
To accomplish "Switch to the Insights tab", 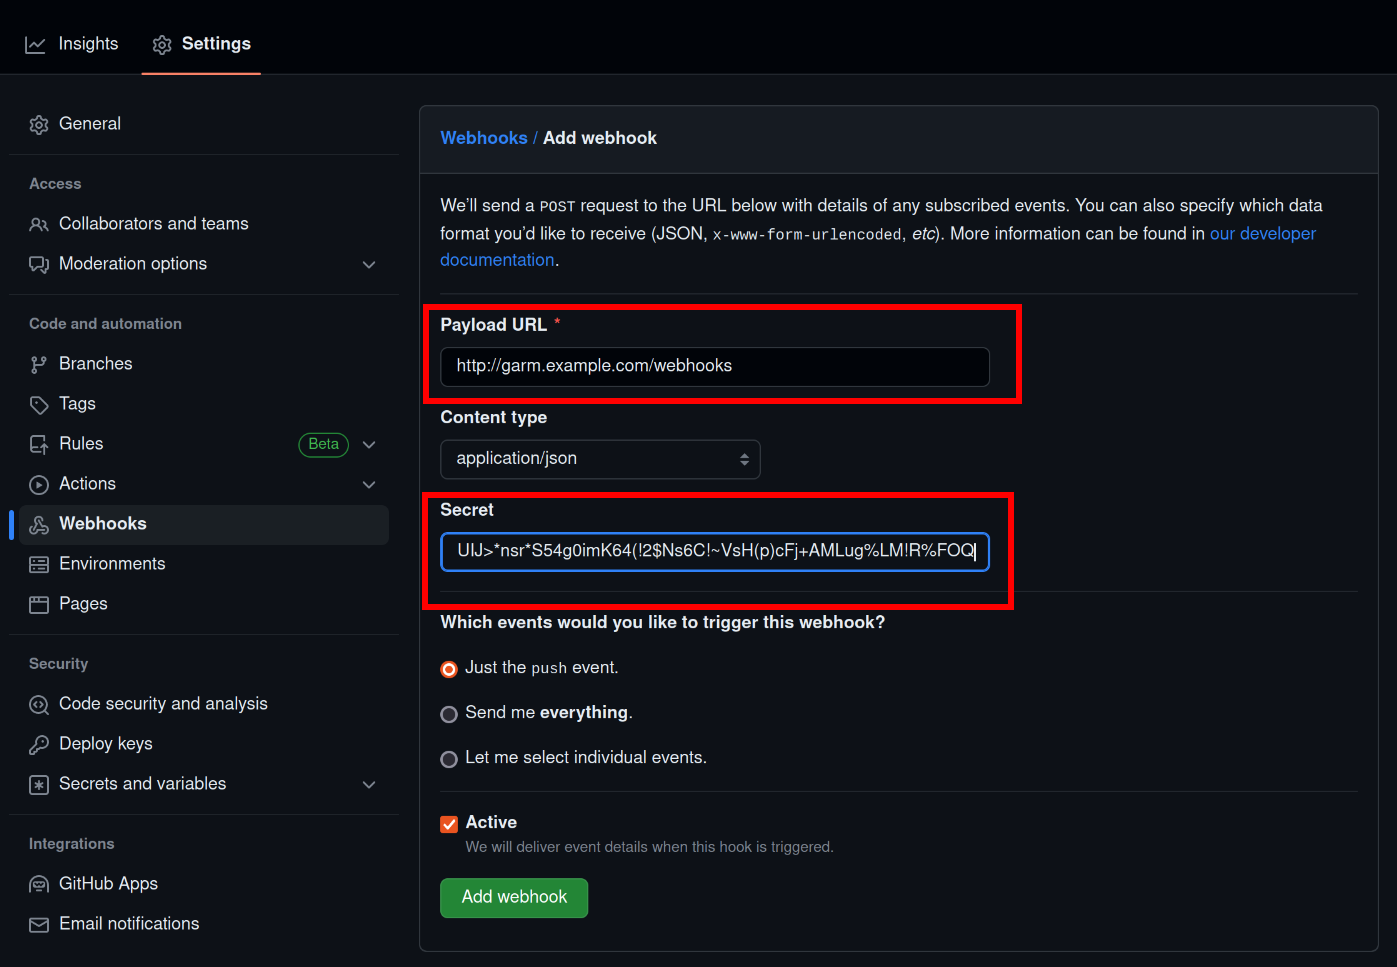I will tap(72, 44).
